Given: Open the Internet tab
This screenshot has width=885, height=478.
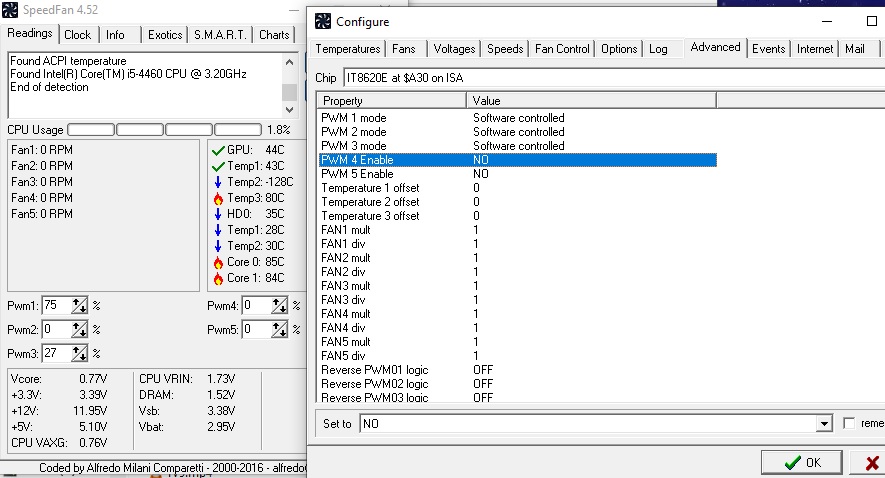Looking at the screenshot, I should pyautogui.click(x=815, y=49).
